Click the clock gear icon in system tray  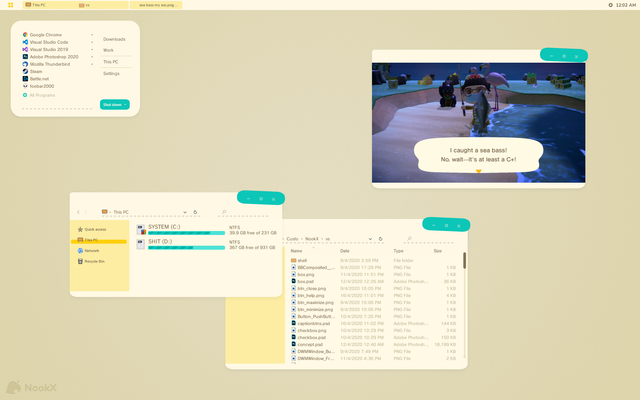(611, 5)
